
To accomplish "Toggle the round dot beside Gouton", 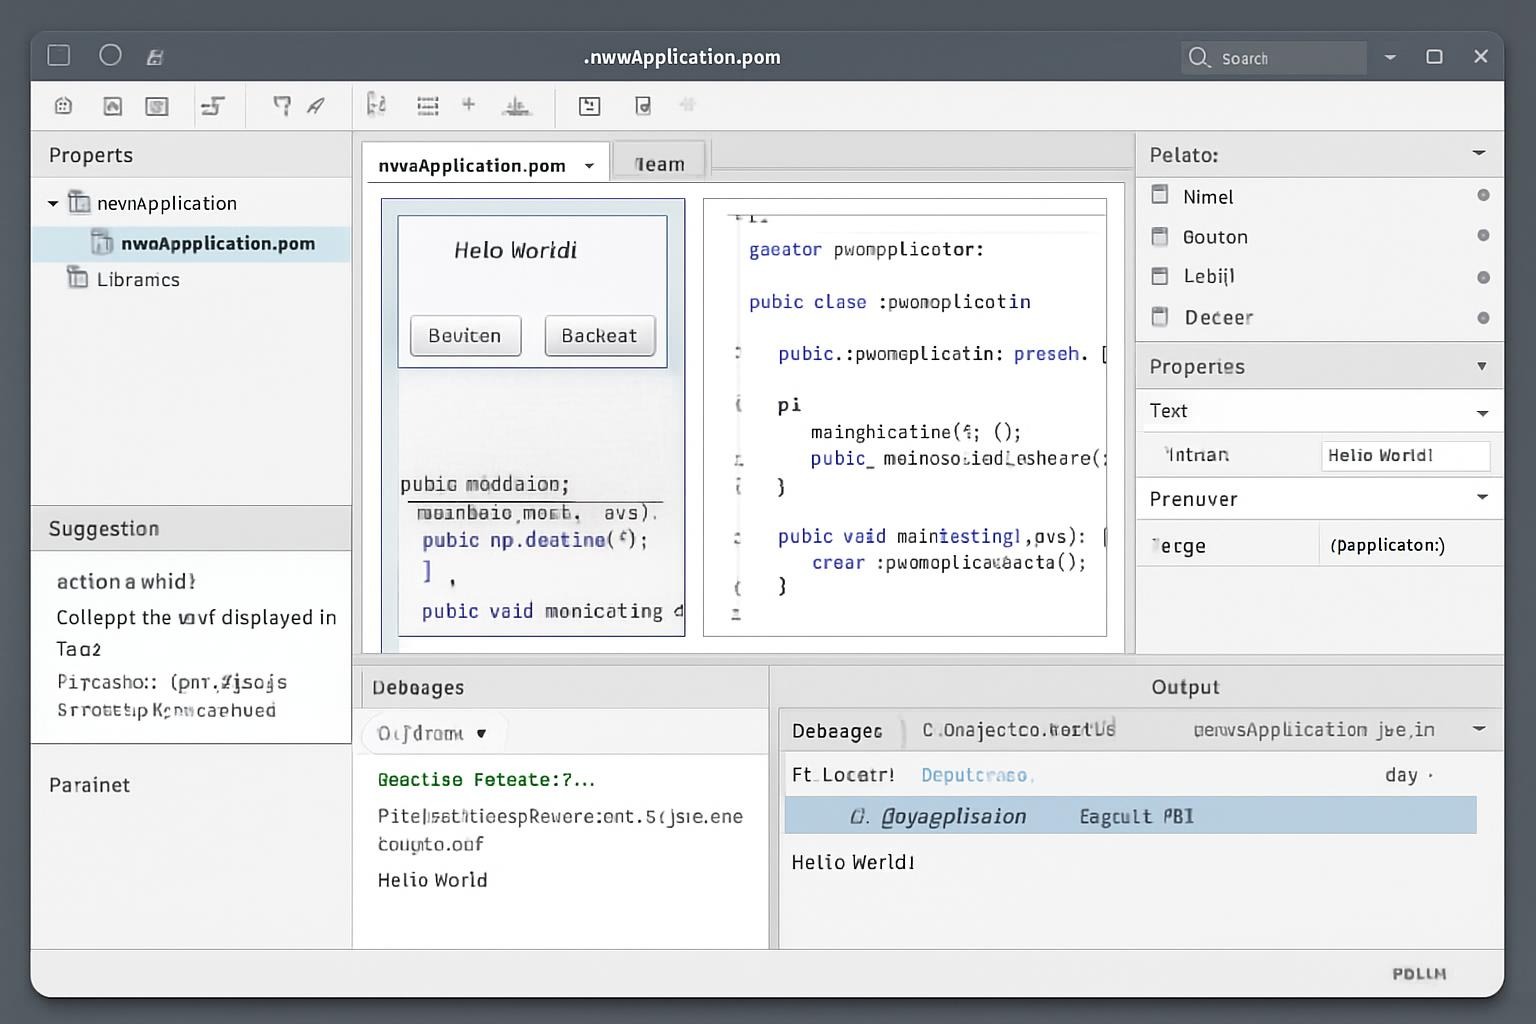I will pos(1483,236).
